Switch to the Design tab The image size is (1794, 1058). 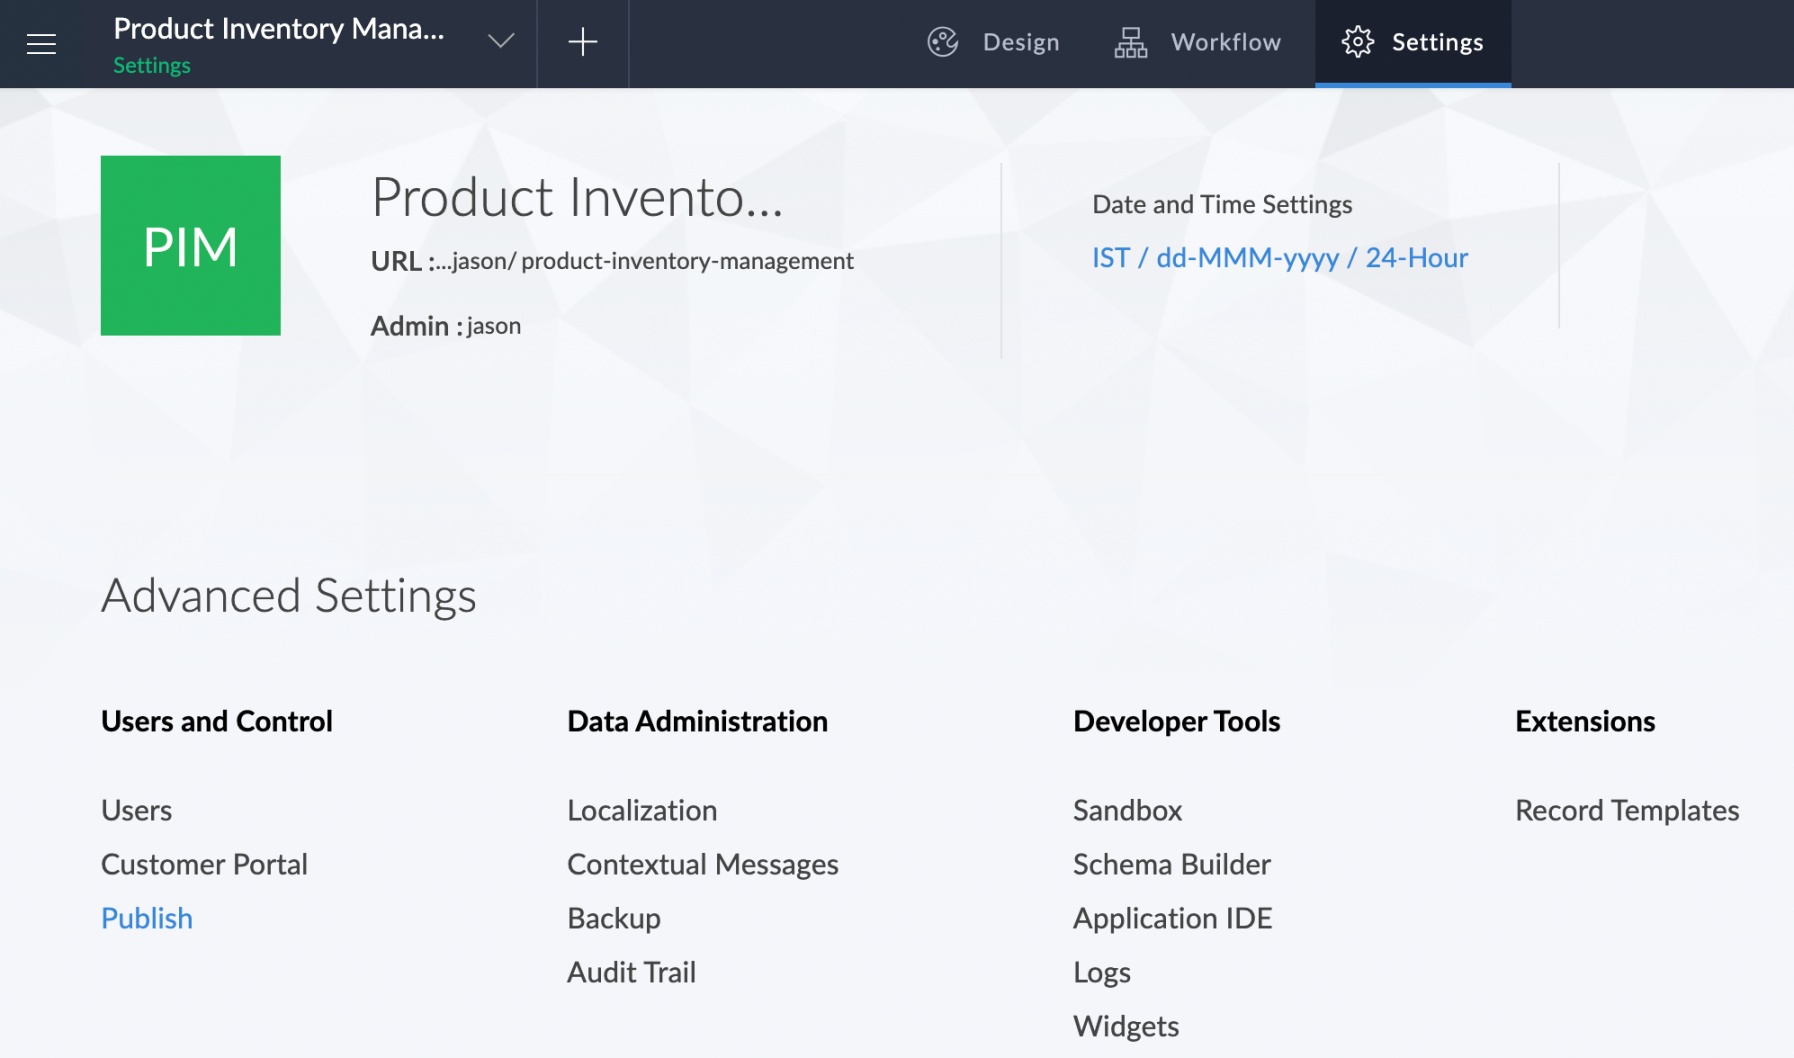(993, 42)
